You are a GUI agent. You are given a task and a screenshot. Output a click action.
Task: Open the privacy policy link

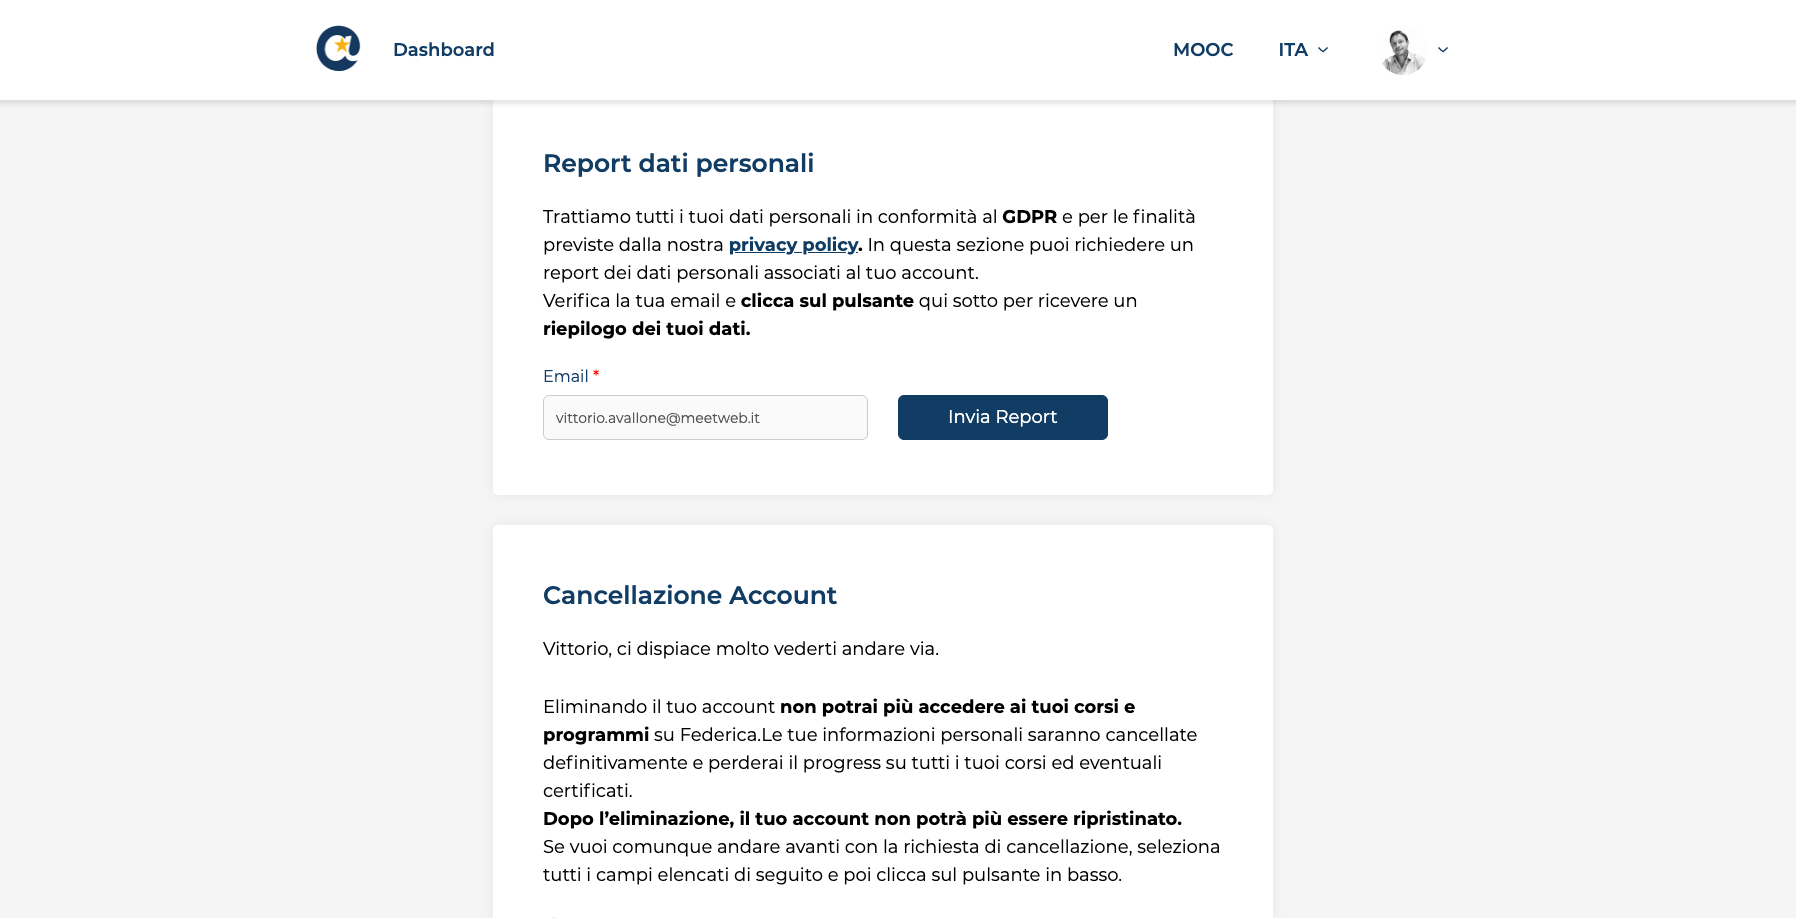(793, 245)
